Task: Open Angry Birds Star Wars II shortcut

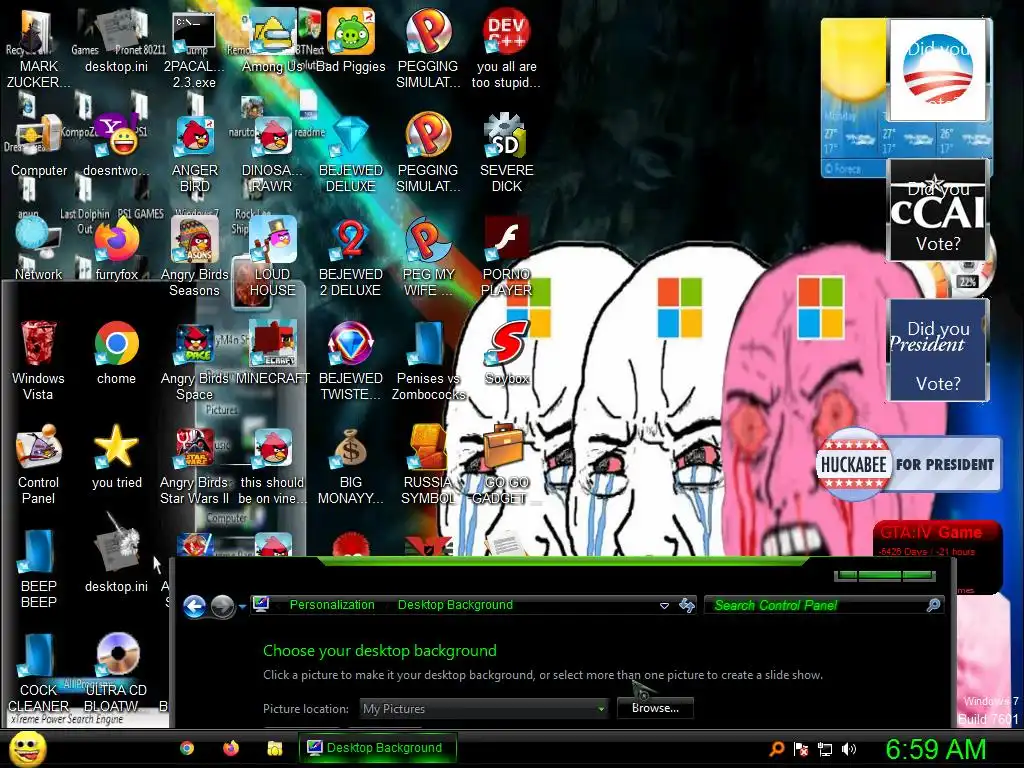Action: coord(195,465)
